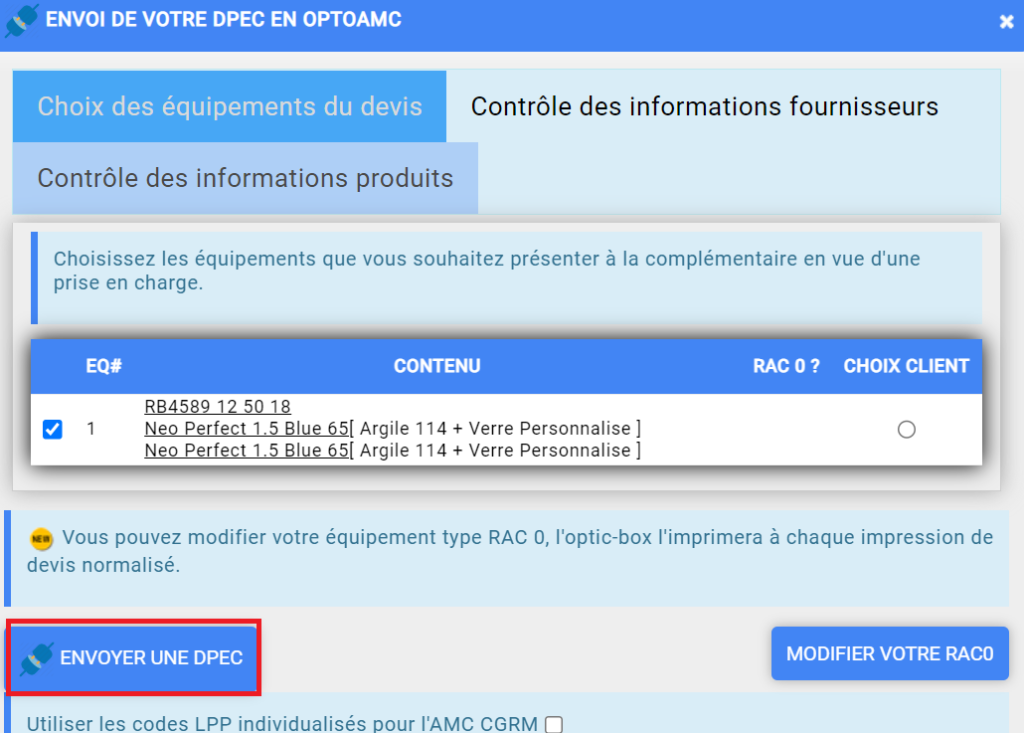Click the plug icon in the title bar

21,20
